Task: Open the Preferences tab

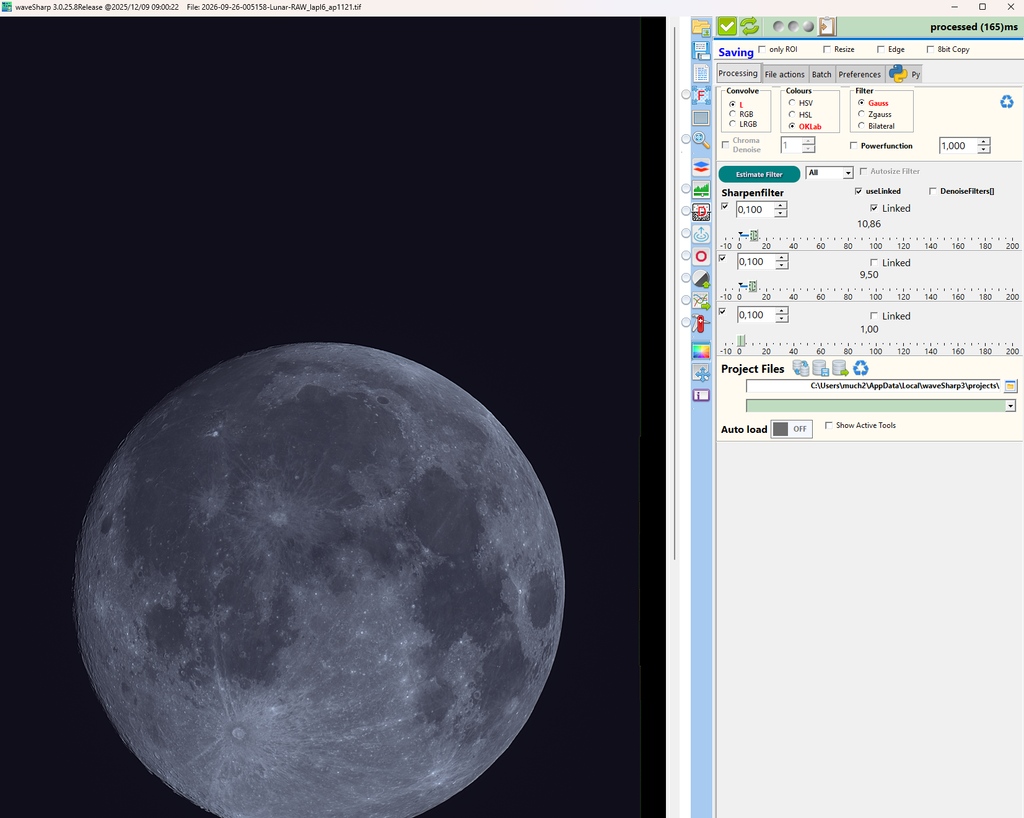Action: [x=859, y=74]
